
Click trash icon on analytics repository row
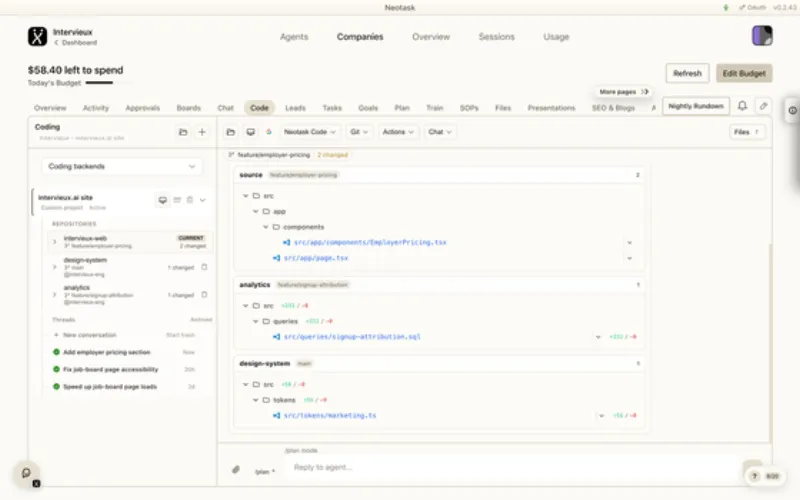coord(204,294)
